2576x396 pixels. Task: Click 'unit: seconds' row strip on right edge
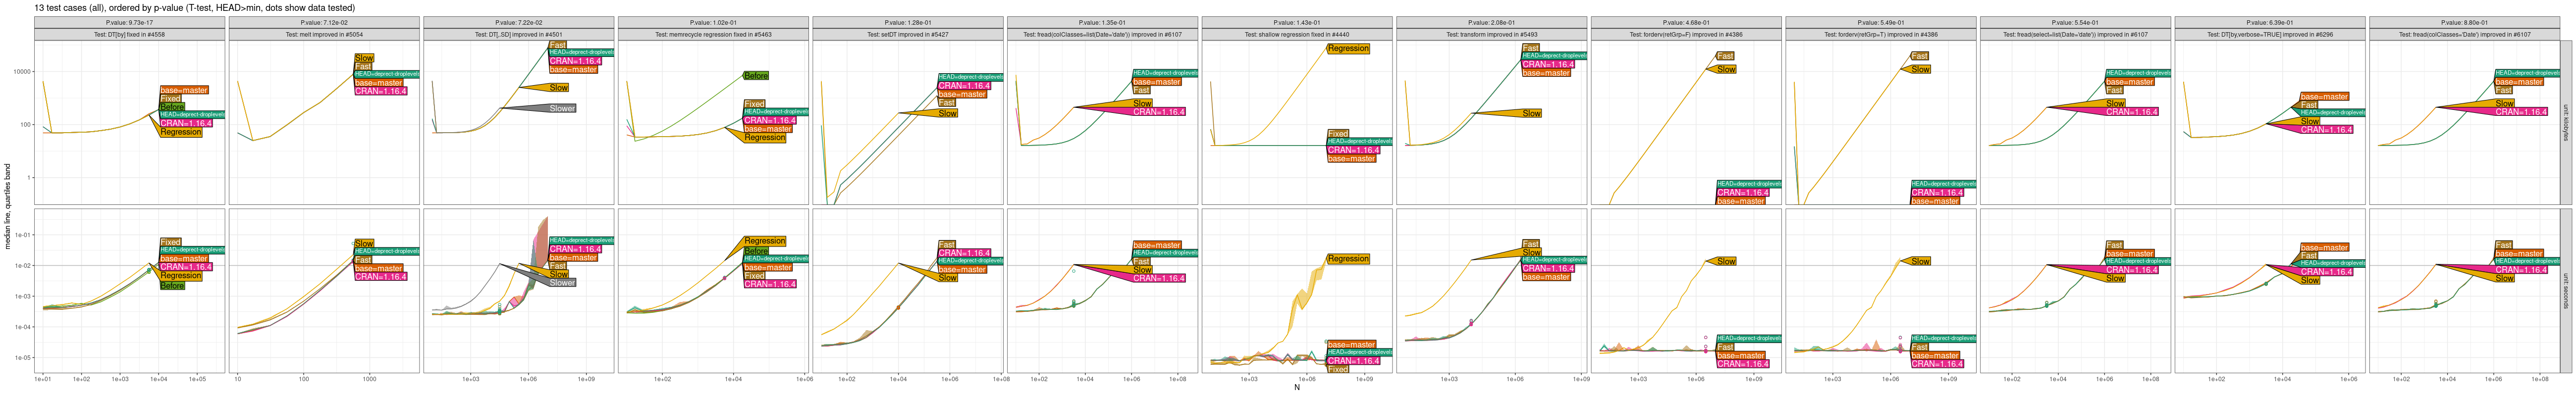(2565, 290)
